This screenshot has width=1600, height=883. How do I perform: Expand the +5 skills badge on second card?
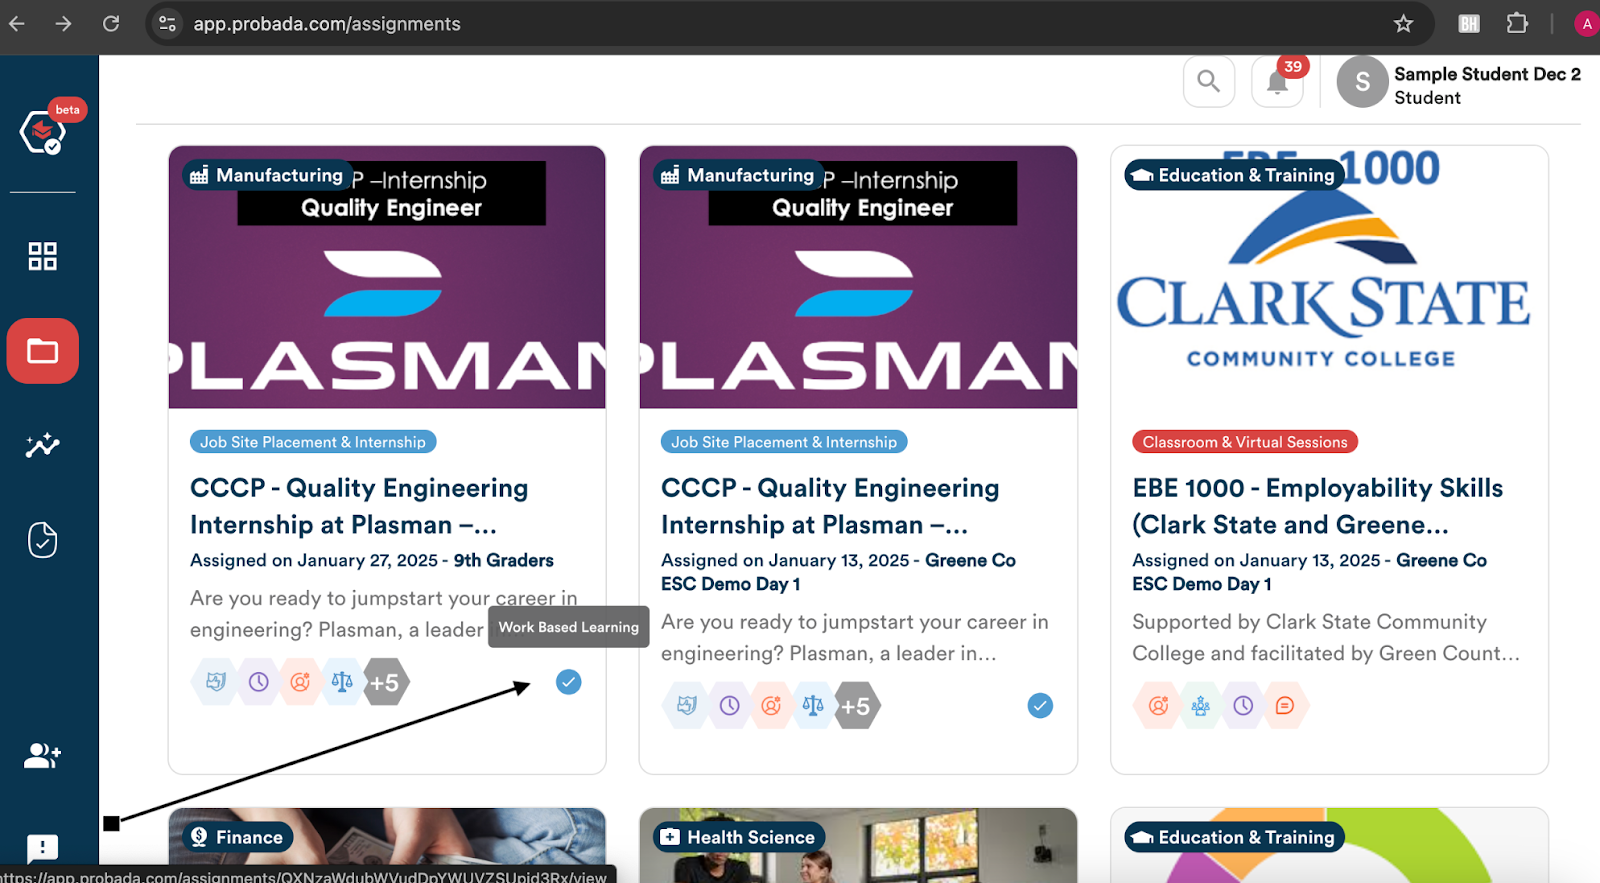point(856,706)
